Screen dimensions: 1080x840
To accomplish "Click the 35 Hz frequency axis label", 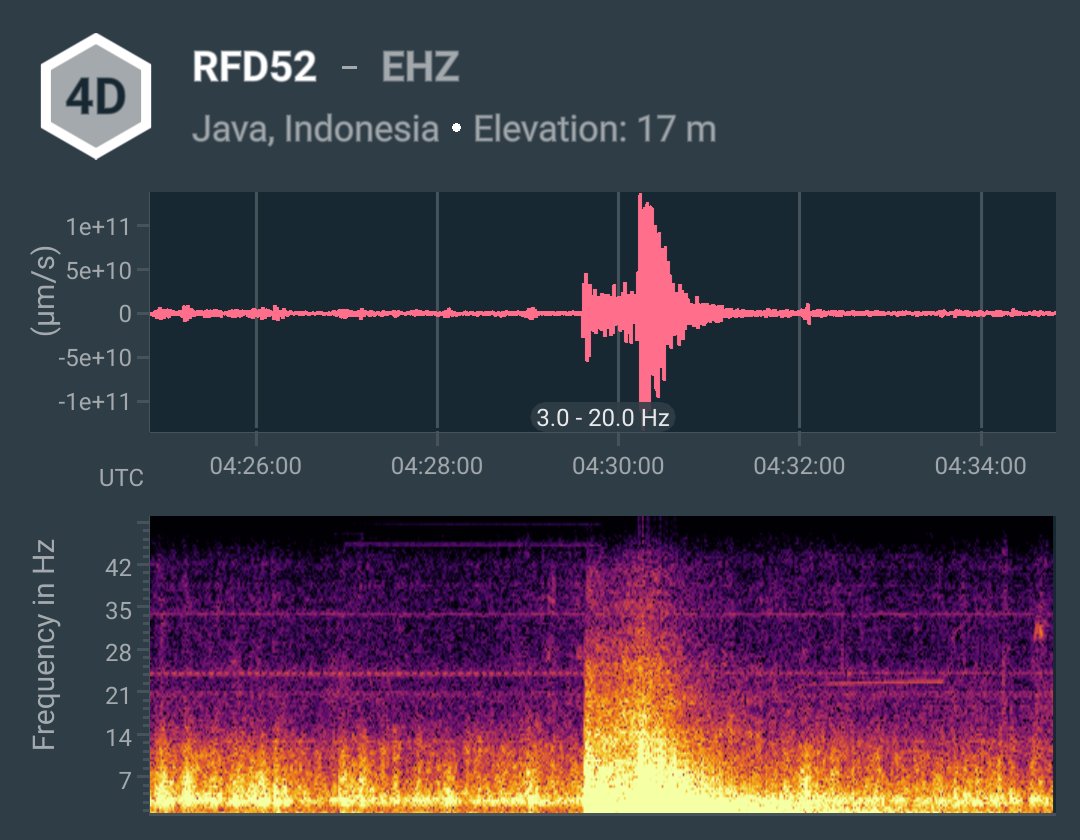I will [x=118, y=610].
